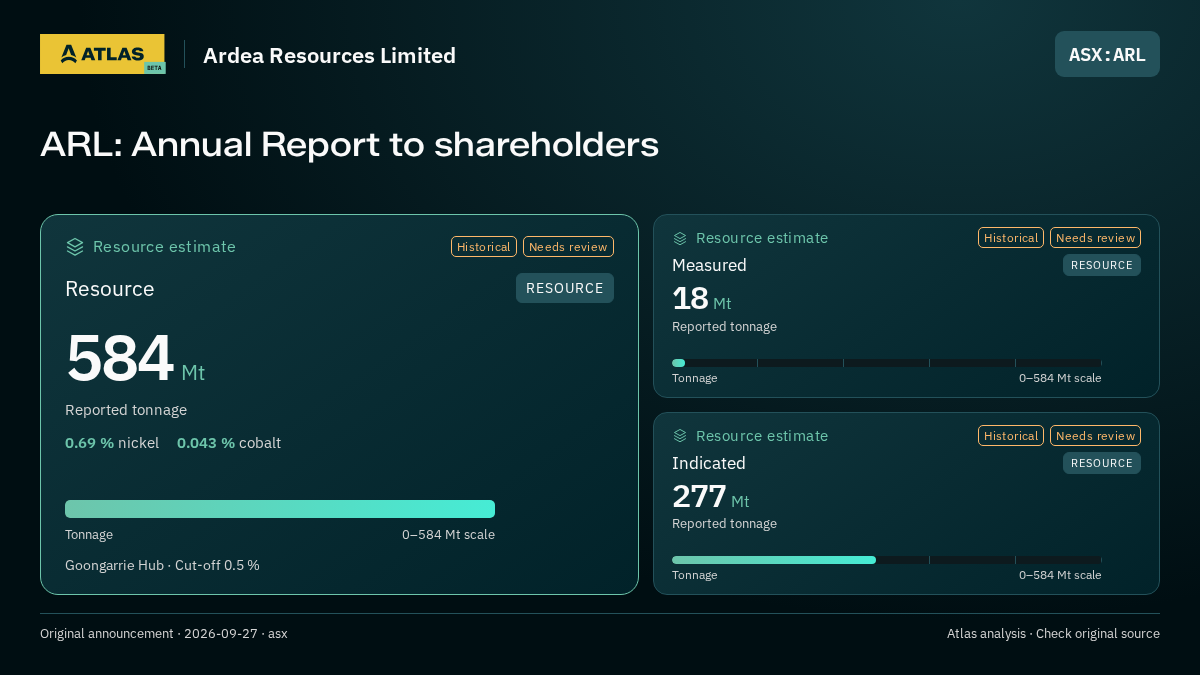The width and height of the screenshot is (1200, 675).
Task: Click the Needs review tag on the Measured card
Action: (1095, 237)
